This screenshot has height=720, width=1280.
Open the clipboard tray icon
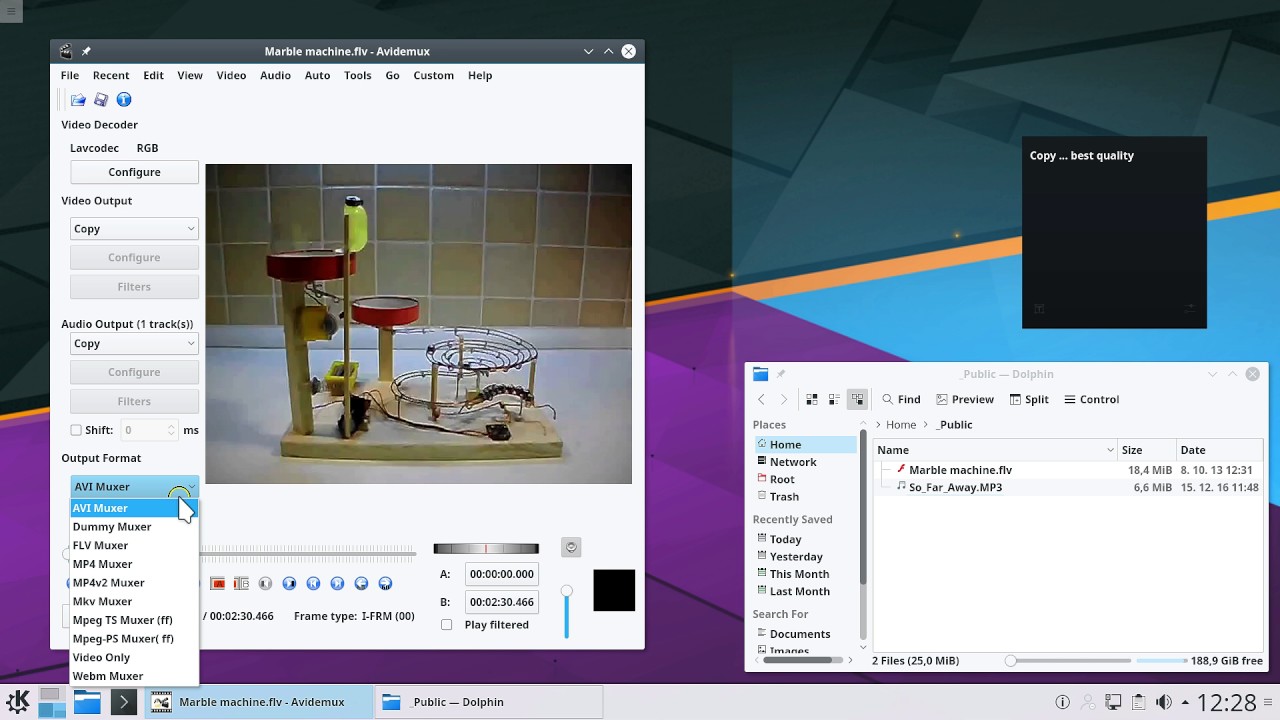(x=1138, y=702)
